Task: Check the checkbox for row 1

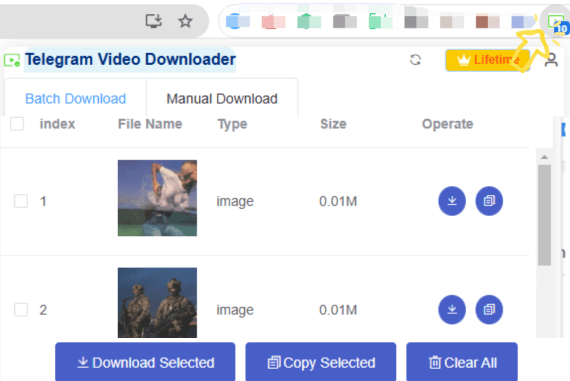Action: (21, 201)
